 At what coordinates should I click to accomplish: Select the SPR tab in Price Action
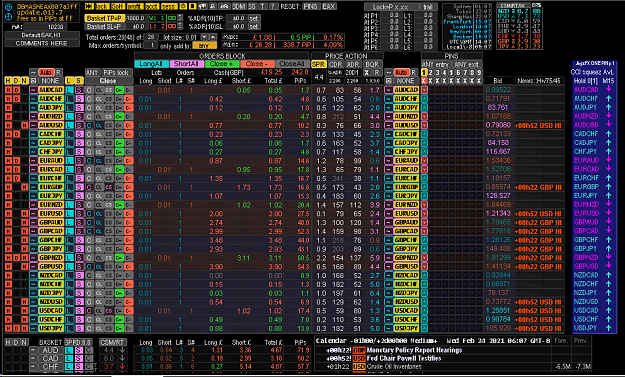point(318,64)
